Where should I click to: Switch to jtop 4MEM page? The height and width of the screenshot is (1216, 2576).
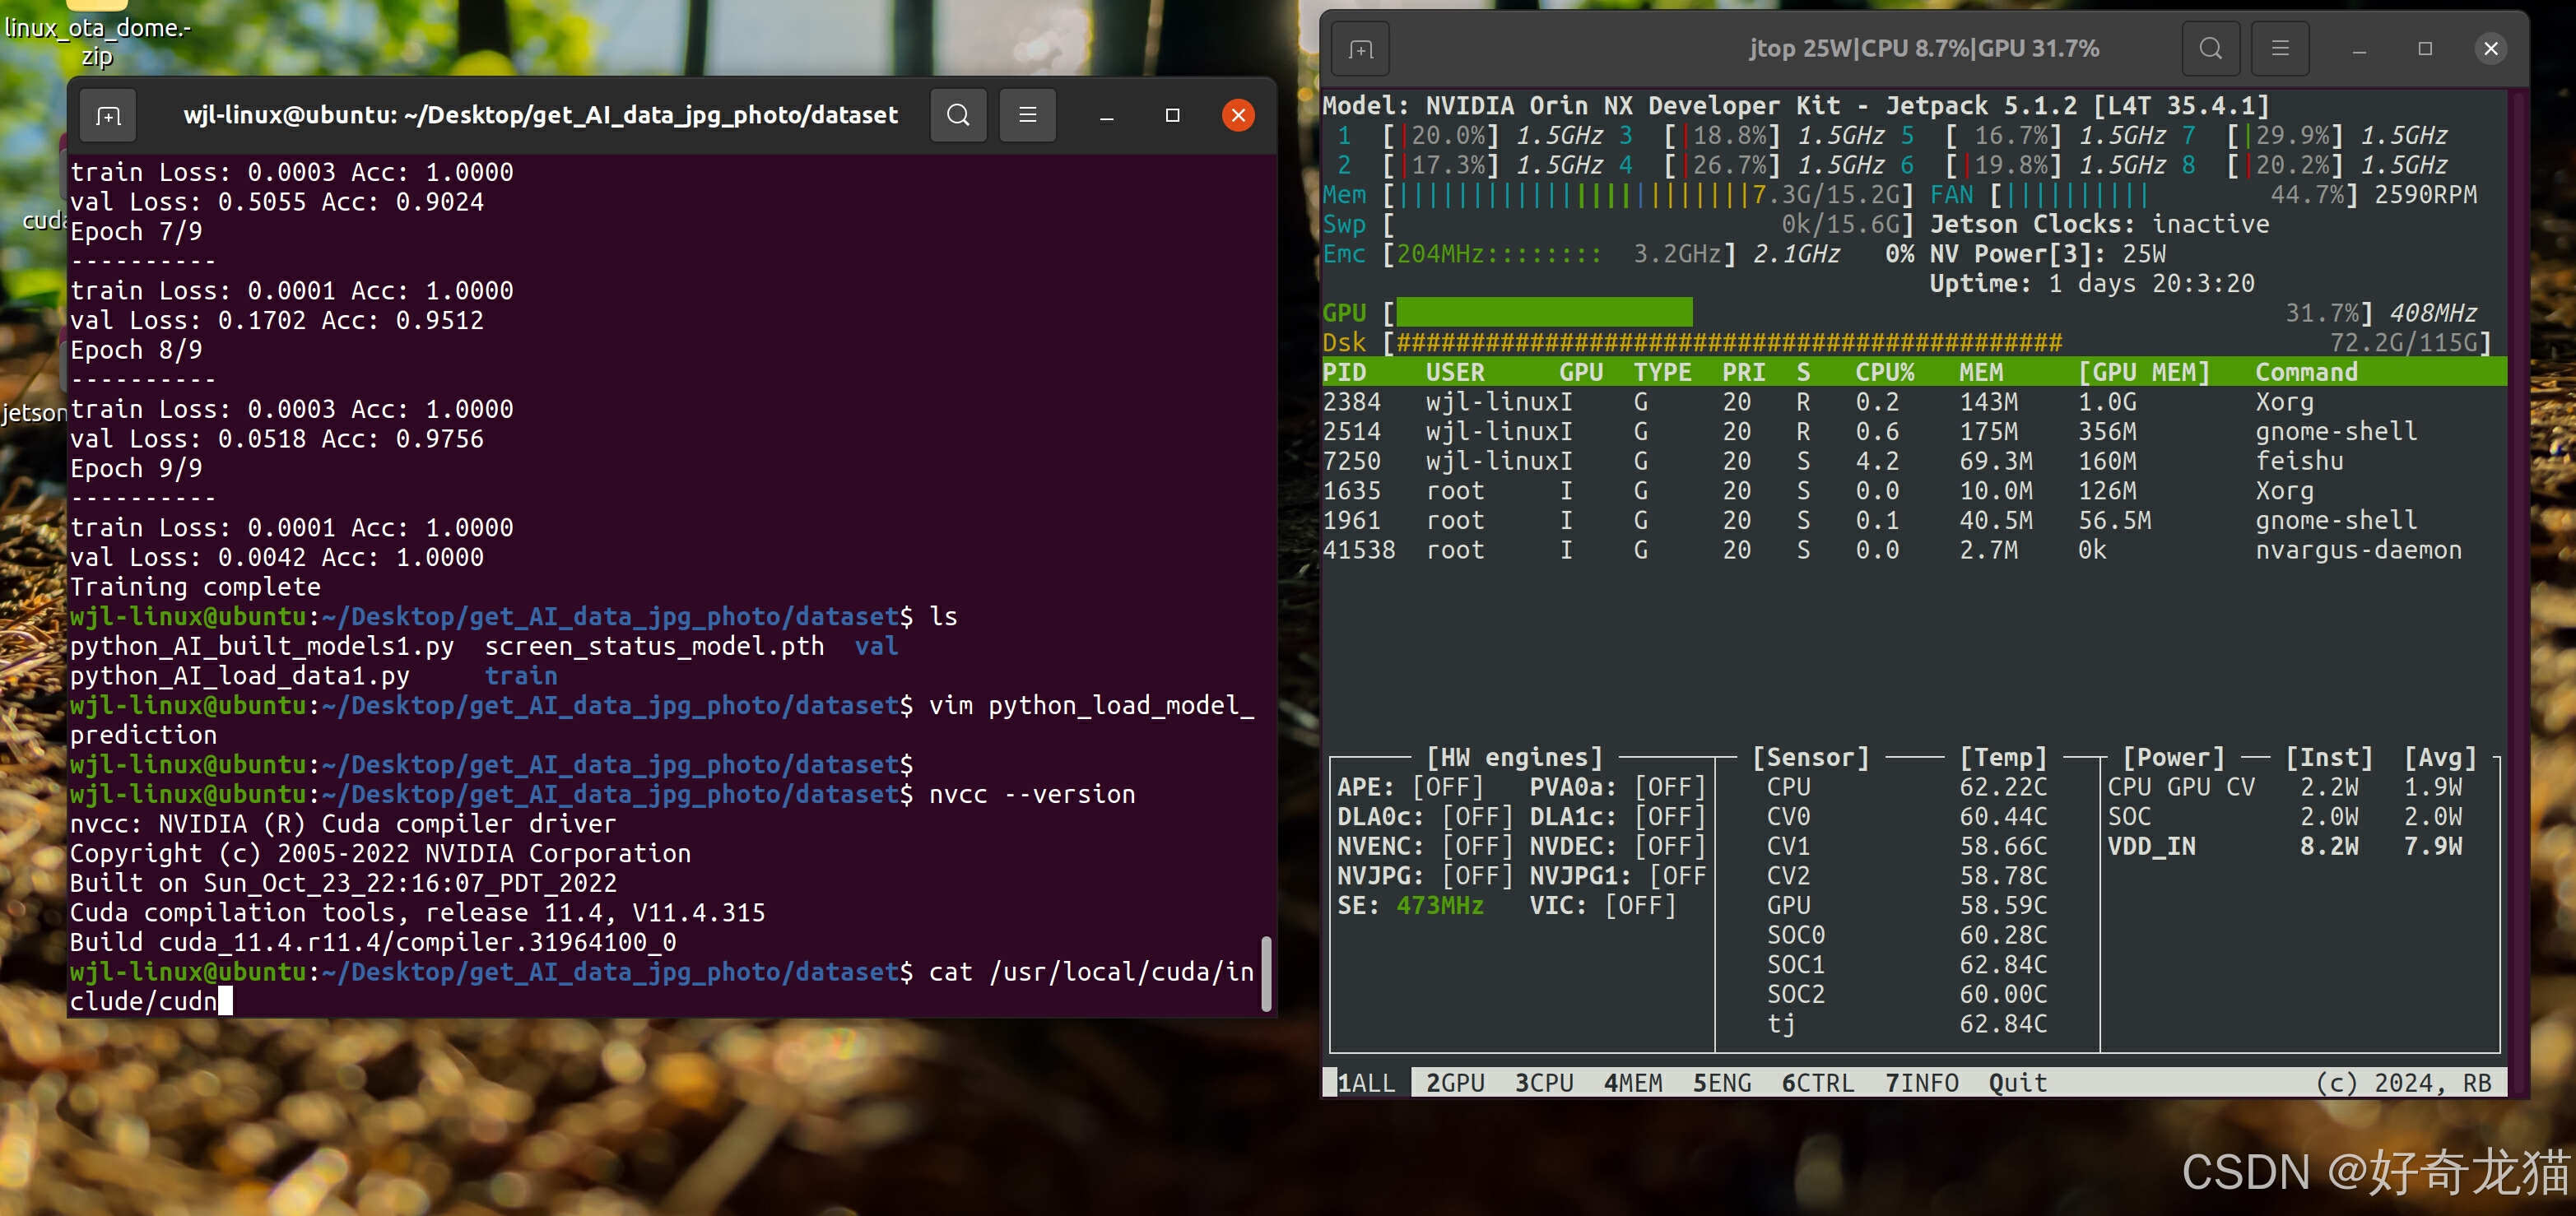click(x=1633, y=1083)
